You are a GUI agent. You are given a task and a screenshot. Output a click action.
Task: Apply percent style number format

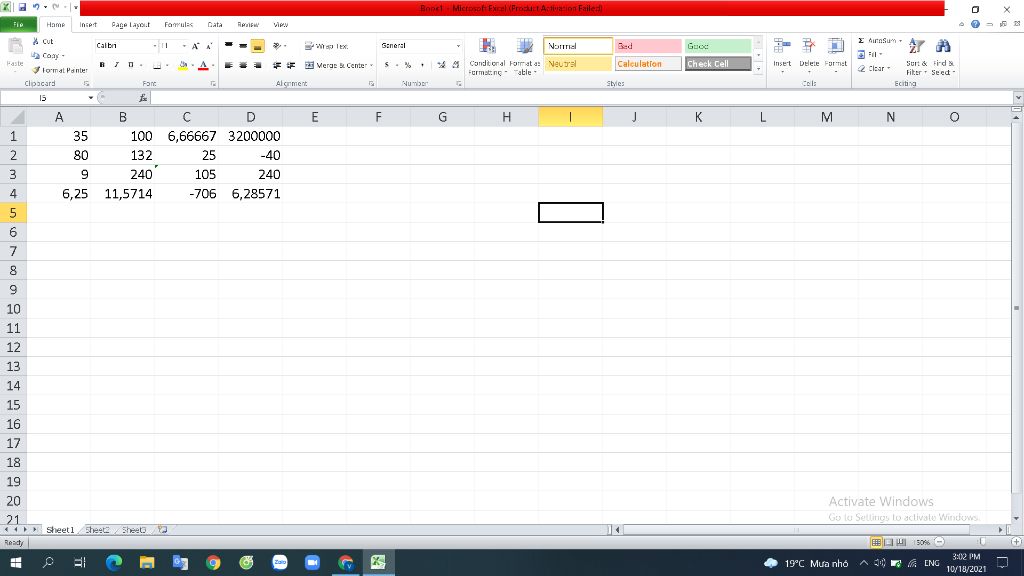[408, 65]
